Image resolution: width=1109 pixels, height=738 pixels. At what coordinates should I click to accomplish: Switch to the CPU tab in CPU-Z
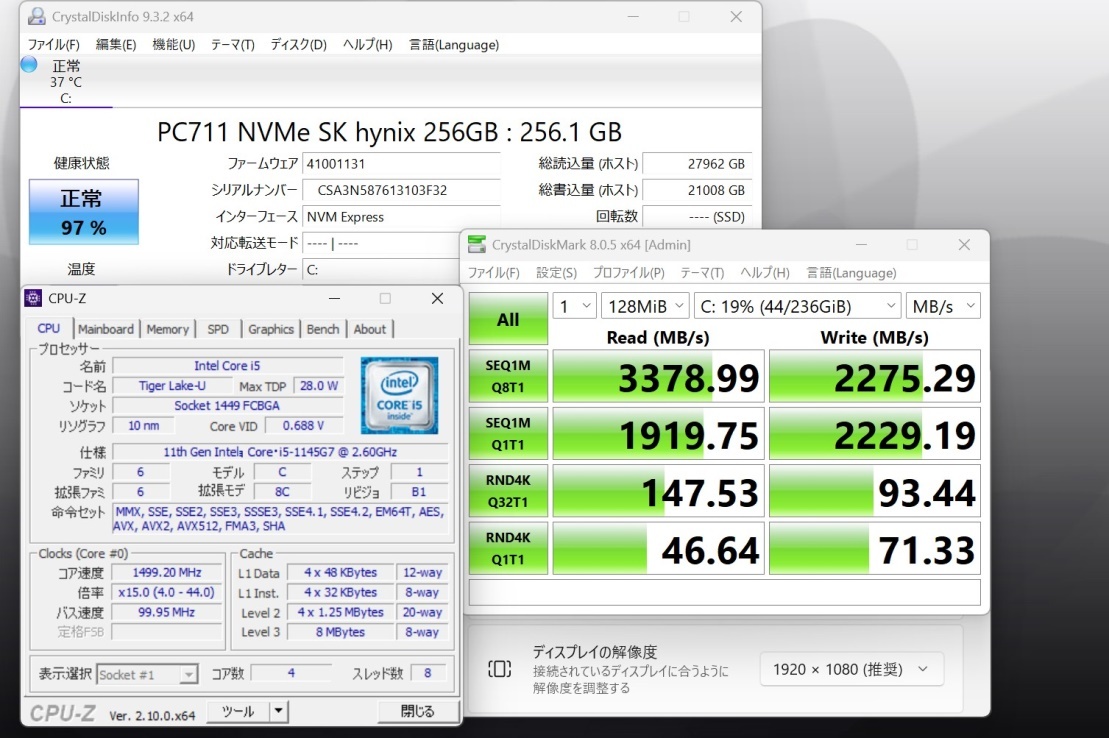(x=49, y=328)
